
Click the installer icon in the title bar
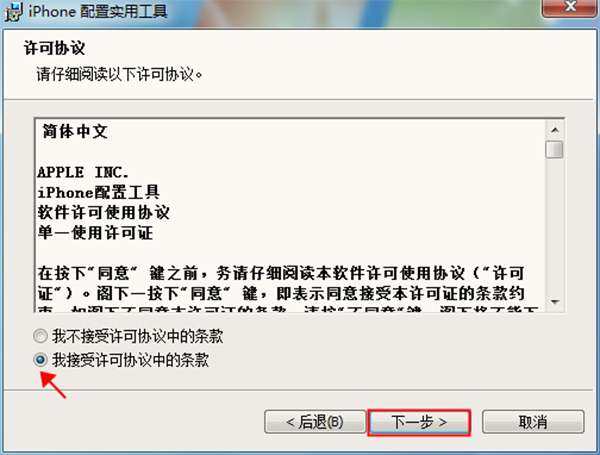[x=14, y=11]
